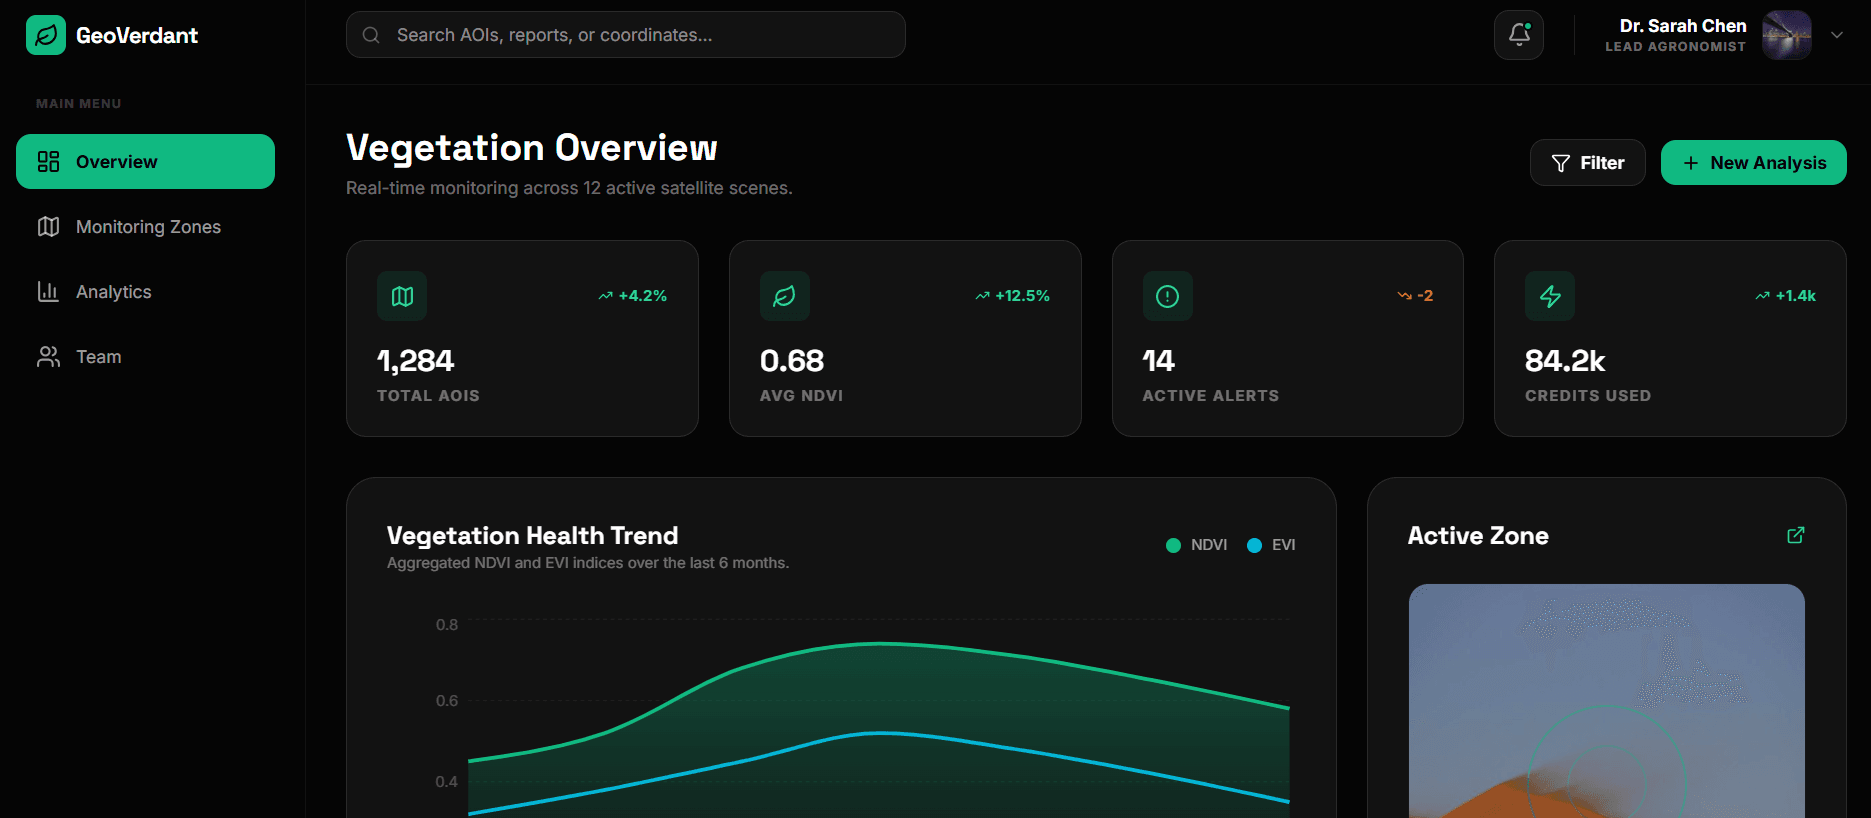Screen dimensions: 1871x818
Task: Click the upward trend arrow next to +12.5%
Action: pyautogui.click(x=983, y=296)
